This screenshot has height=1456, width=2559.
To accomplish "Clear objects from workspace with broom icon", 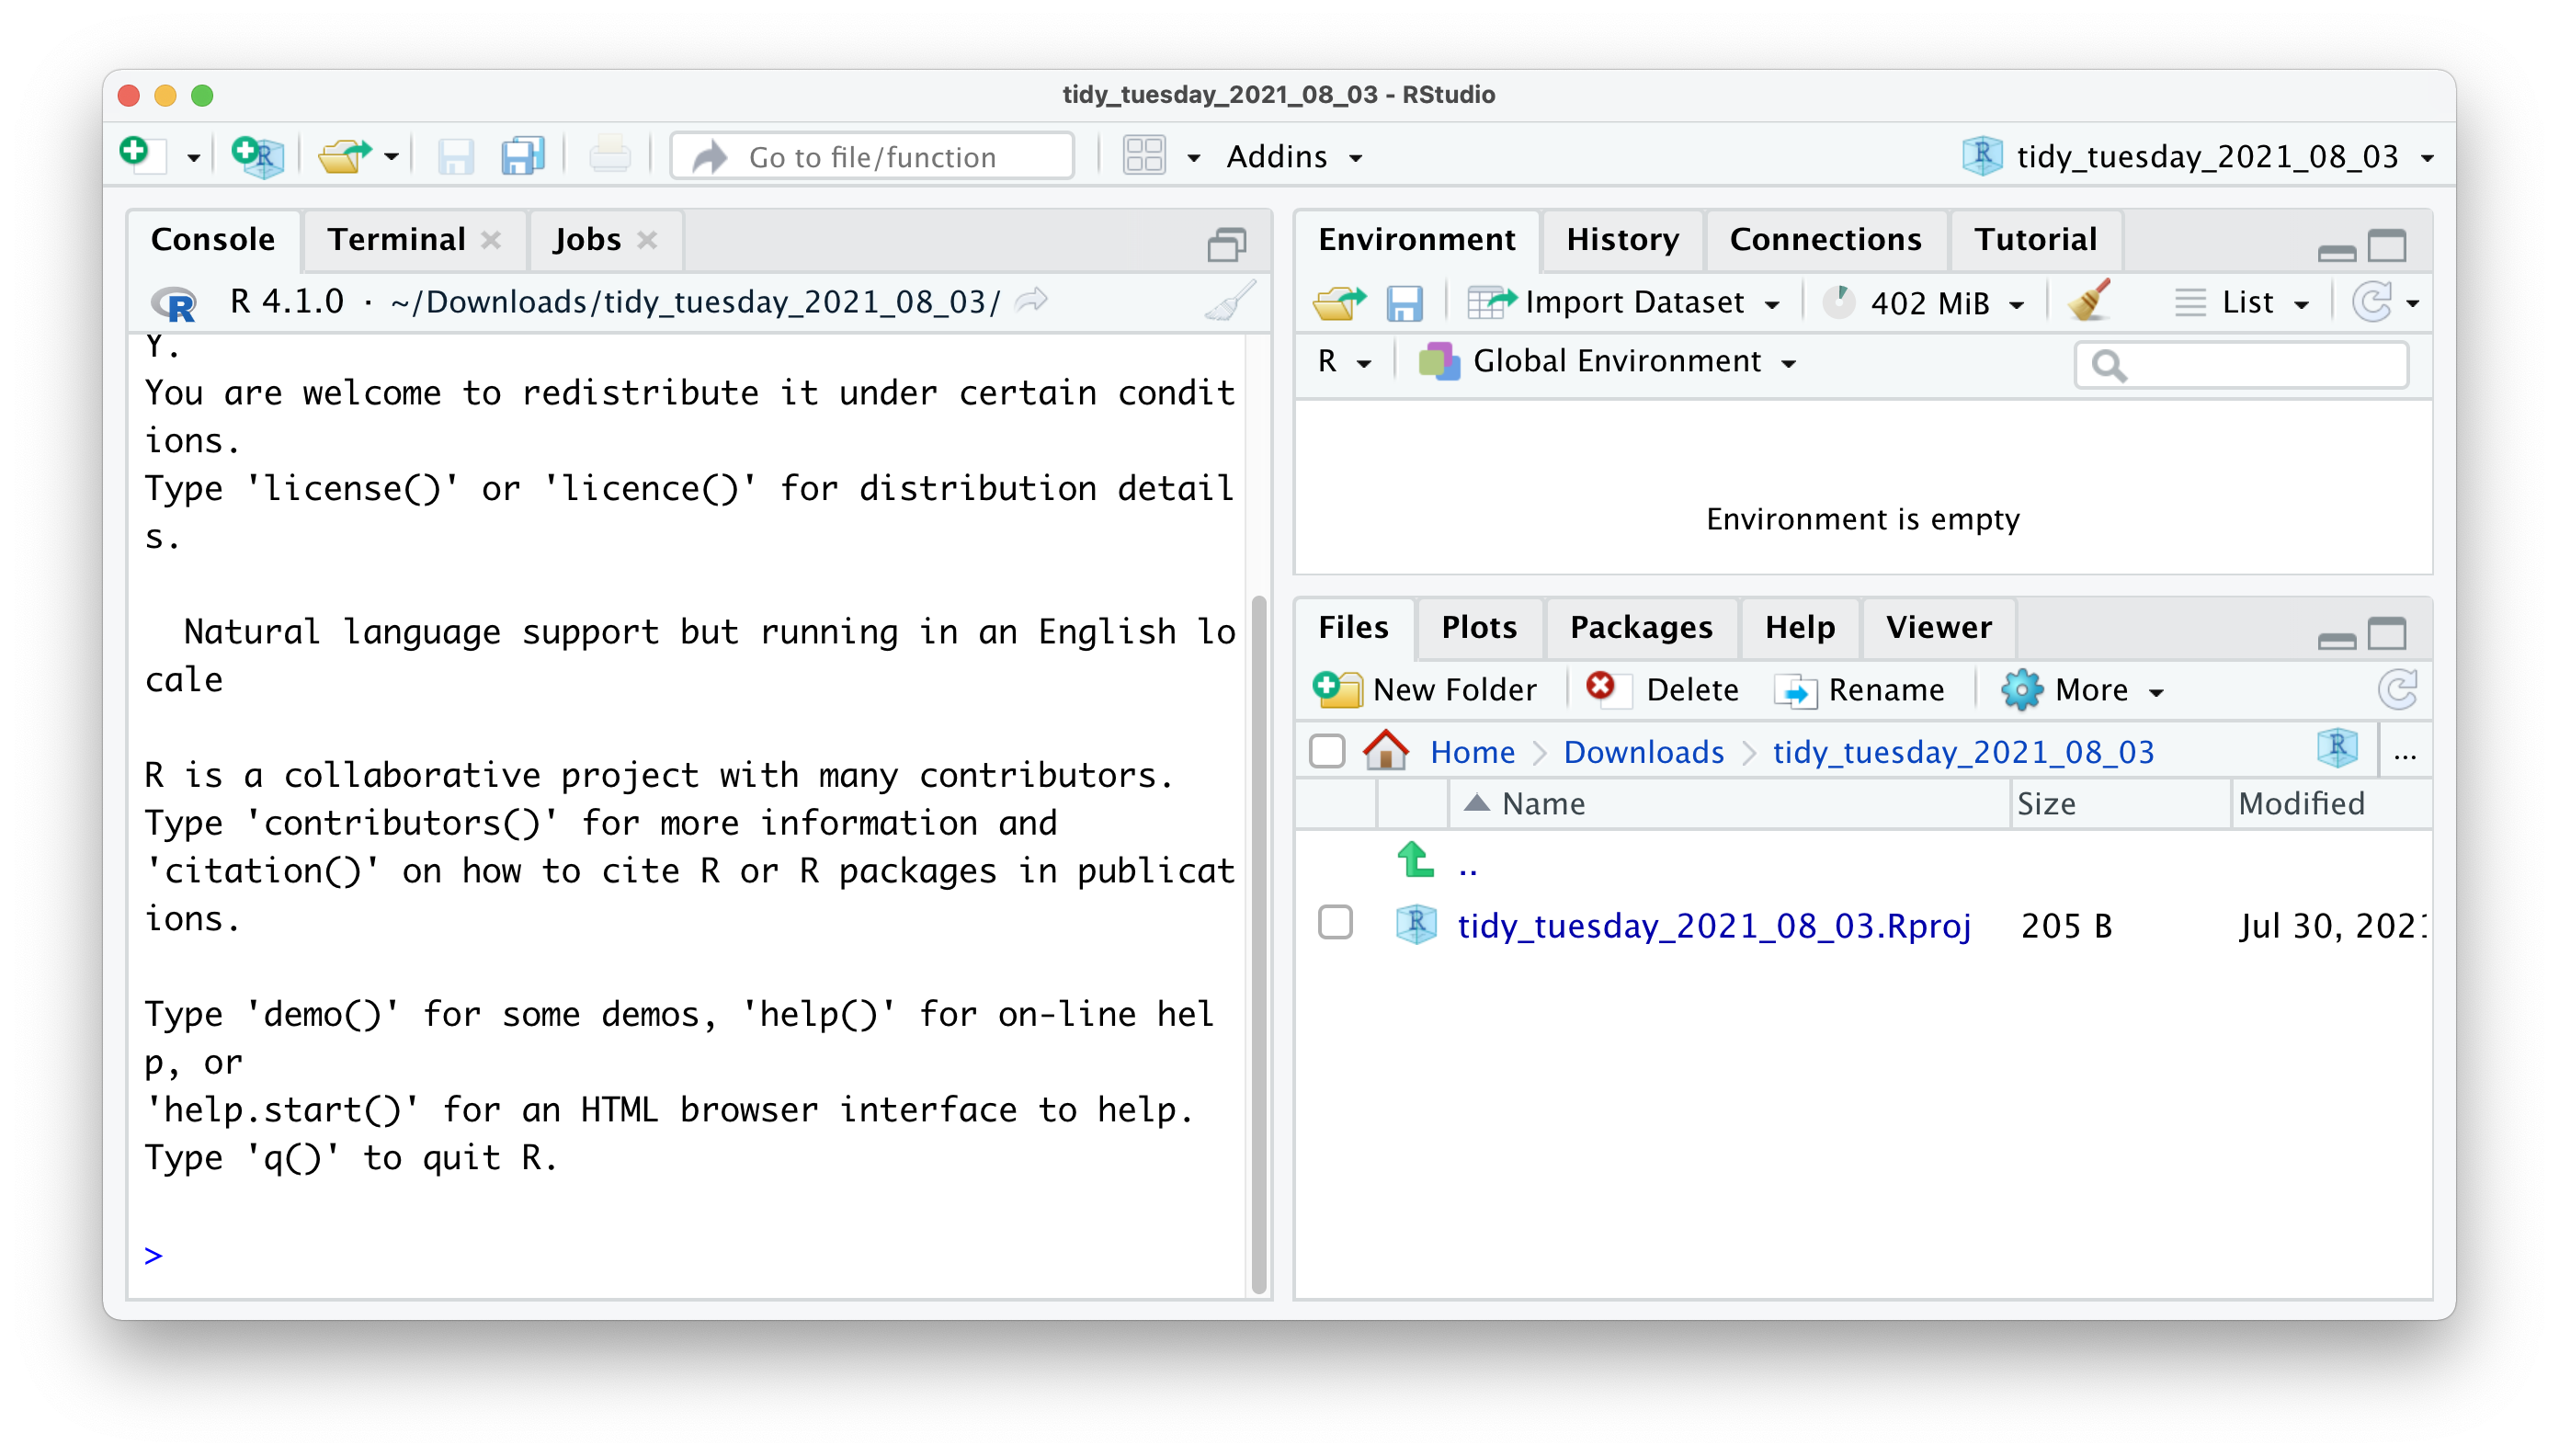I will point(2090,301).
